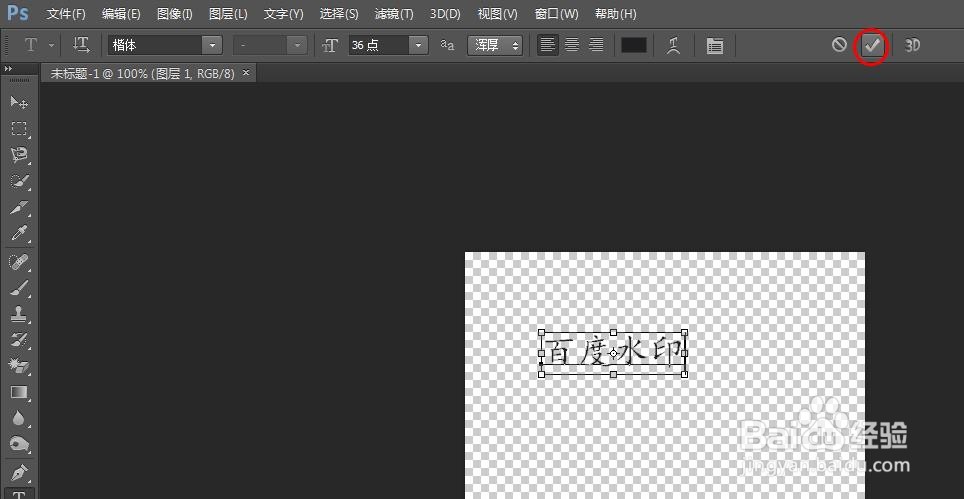Screen dimensions: 964x499
Task: Click the anti-aliasing aa icon
Action: coord(448,45)
